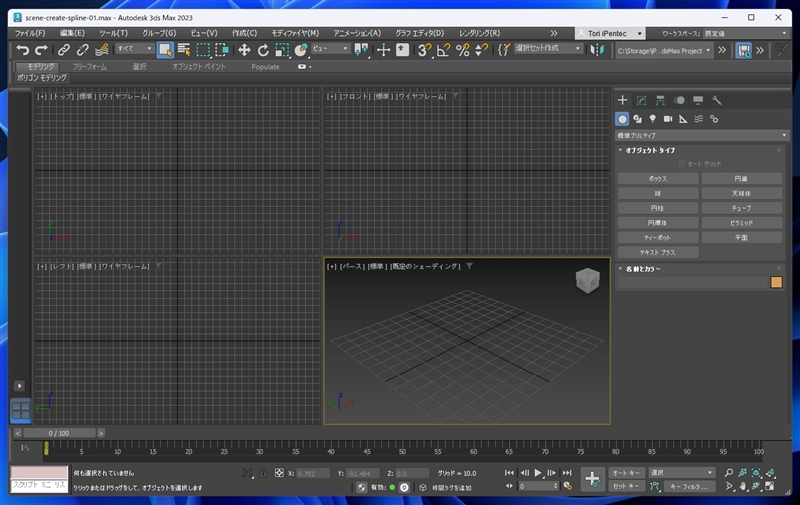Activate the Select Object tool
The width and height of the screenshot is (800, 505).
165,50
